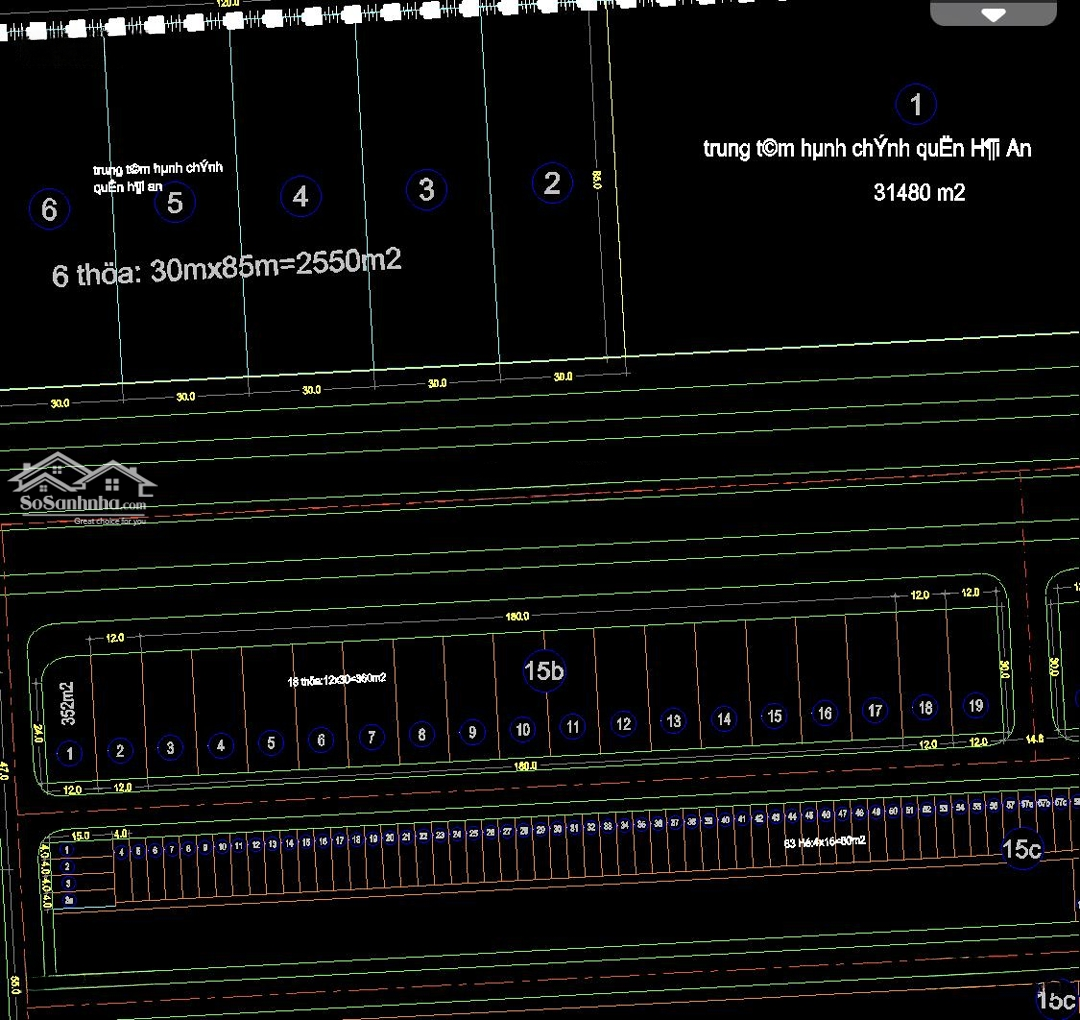
Task: Select the 180.0 dimension above block 15b
Action: coord(517,617)
